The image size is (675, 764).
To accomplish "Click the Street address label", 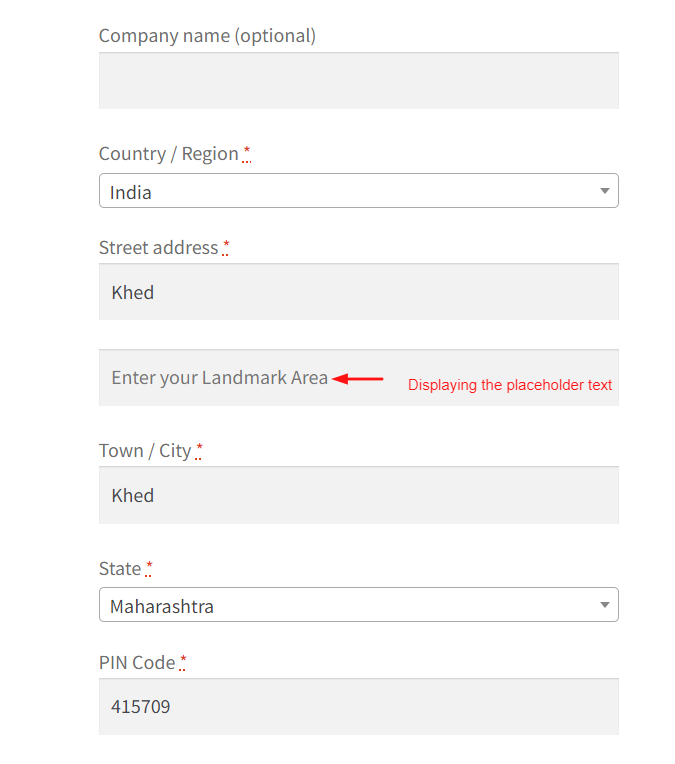I will (x=158, y=248).
